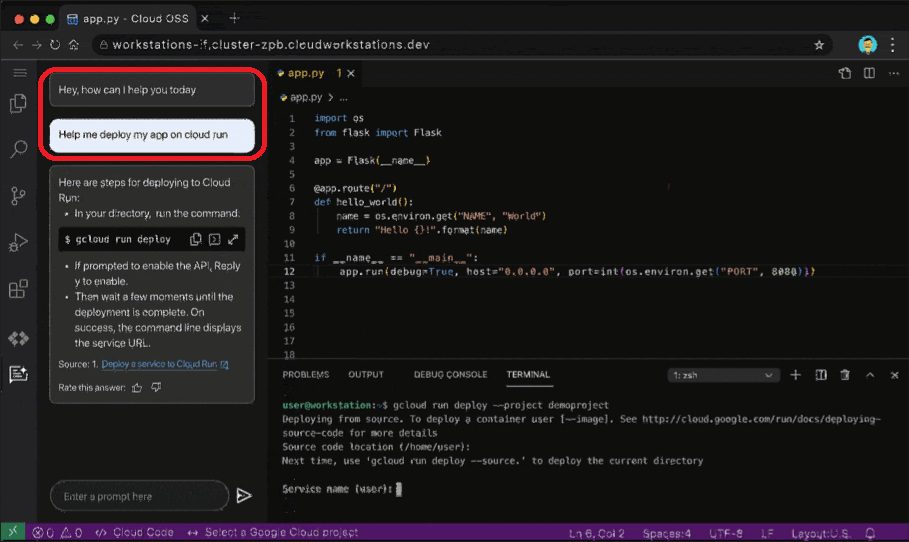Viewport: 909px width, 542px height.
Task: Split the editor to the right
Action: click(x=869, y=73)
